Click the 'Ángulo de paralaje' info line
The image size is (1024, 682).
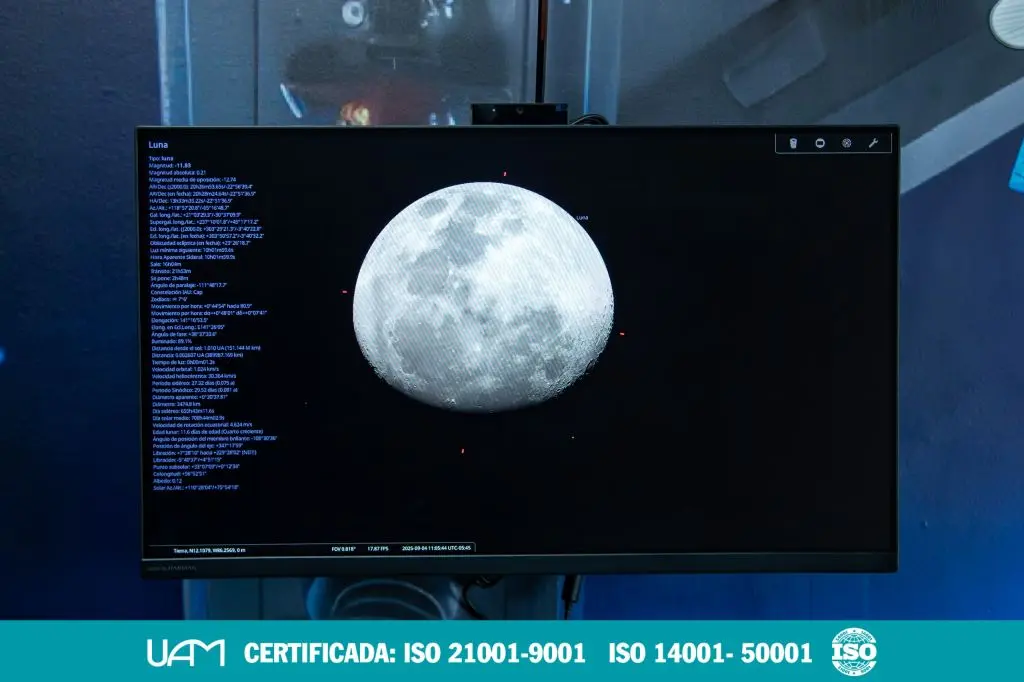click(189, 285)
